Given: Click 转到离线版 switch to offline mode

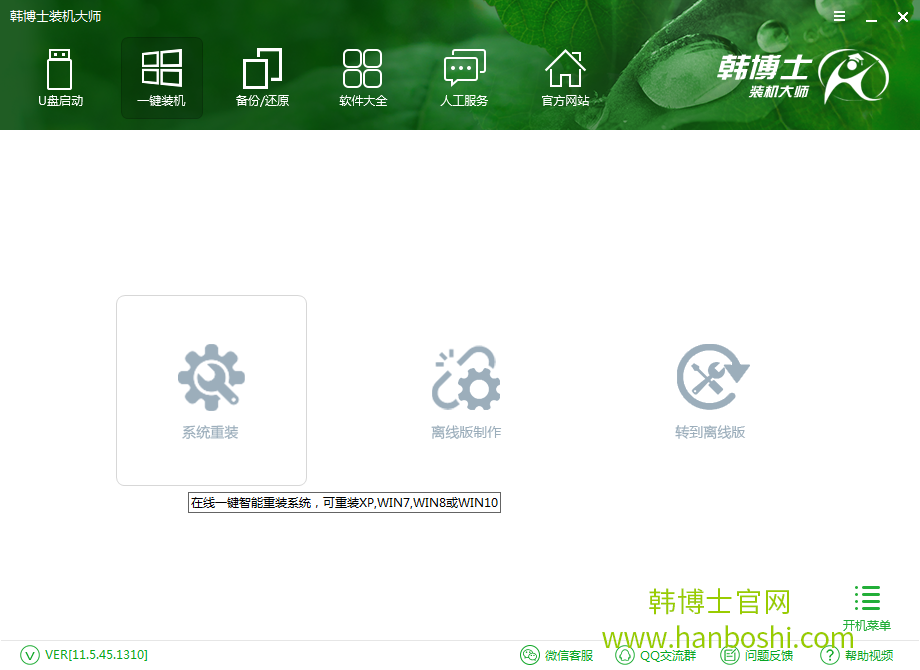Looking at the screenshot, I should point(712,390).
